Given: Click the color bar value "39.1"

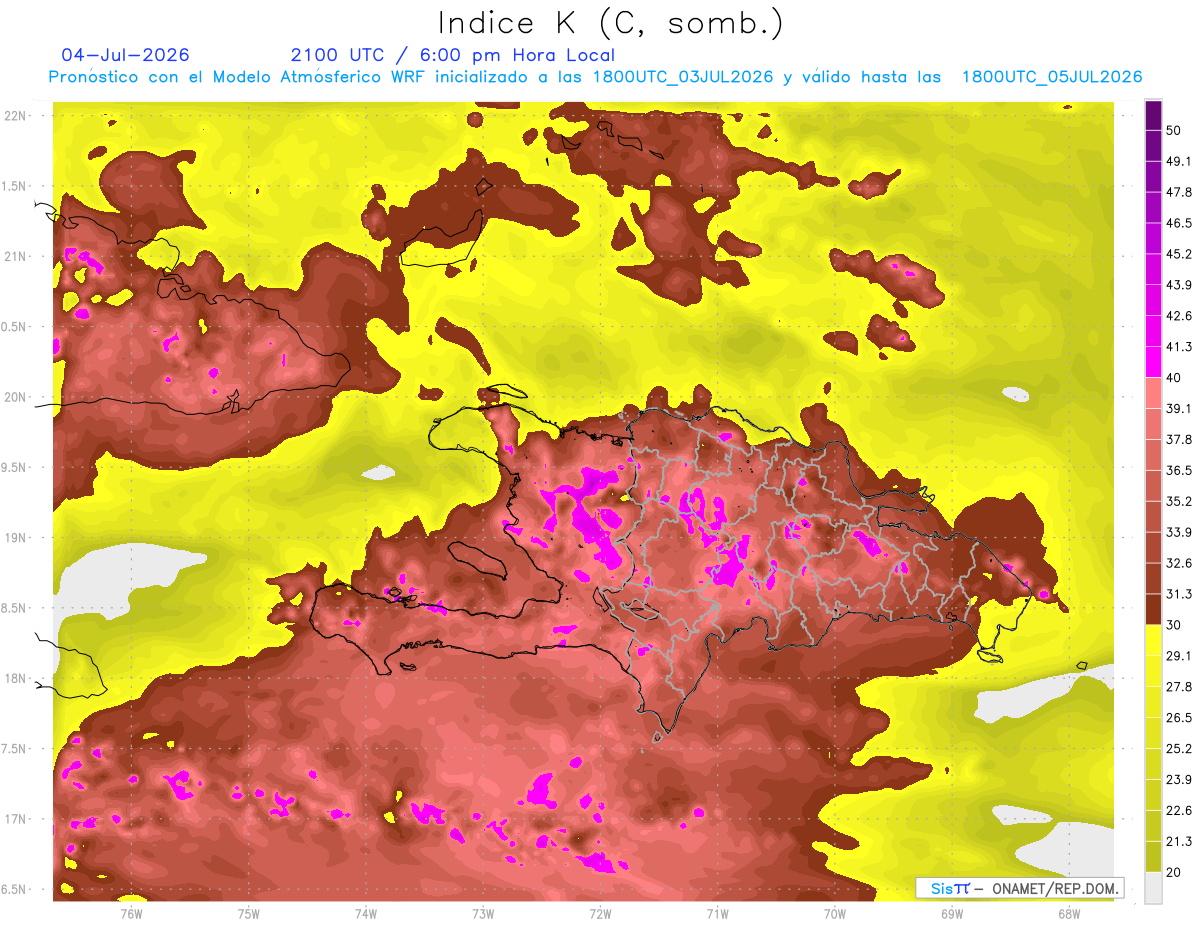Looking at the screenshot, I should [x=1178, y=409].
